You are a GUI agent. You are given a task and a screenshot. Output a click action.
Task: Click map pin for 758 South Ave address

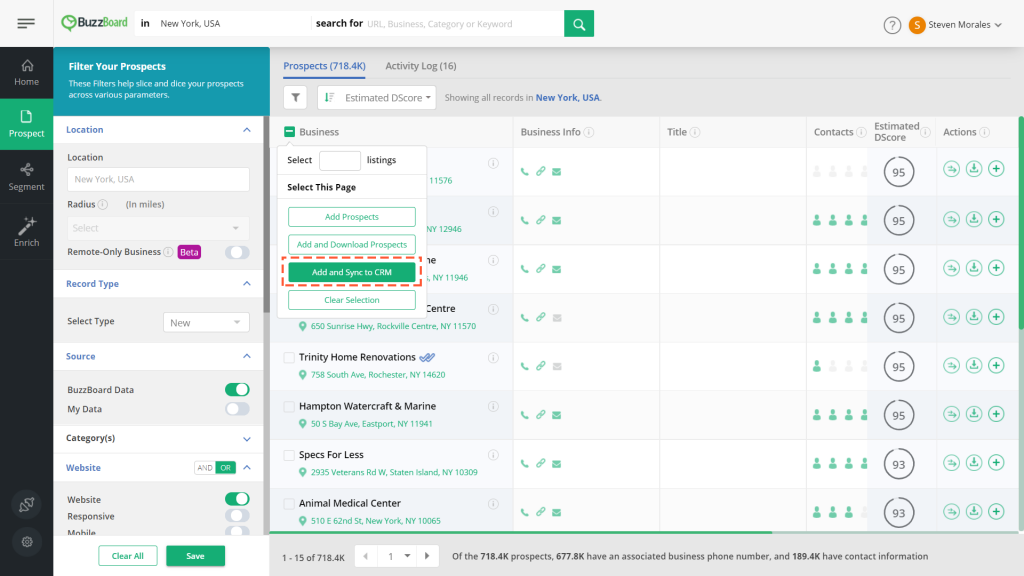pos(302,375)
